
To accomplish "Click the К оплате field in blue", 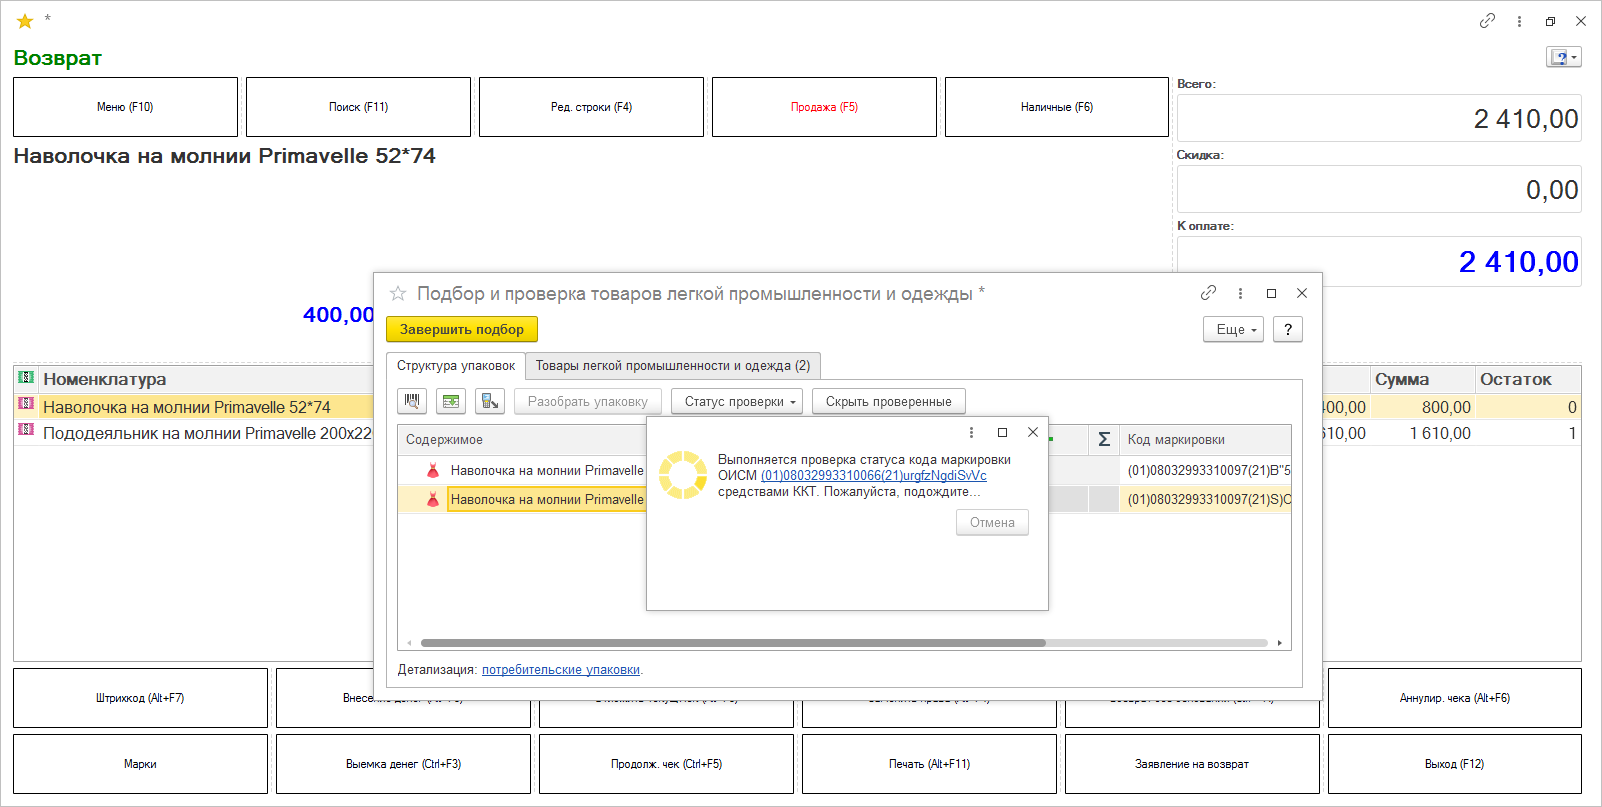I will click(x=1379, y=261).
